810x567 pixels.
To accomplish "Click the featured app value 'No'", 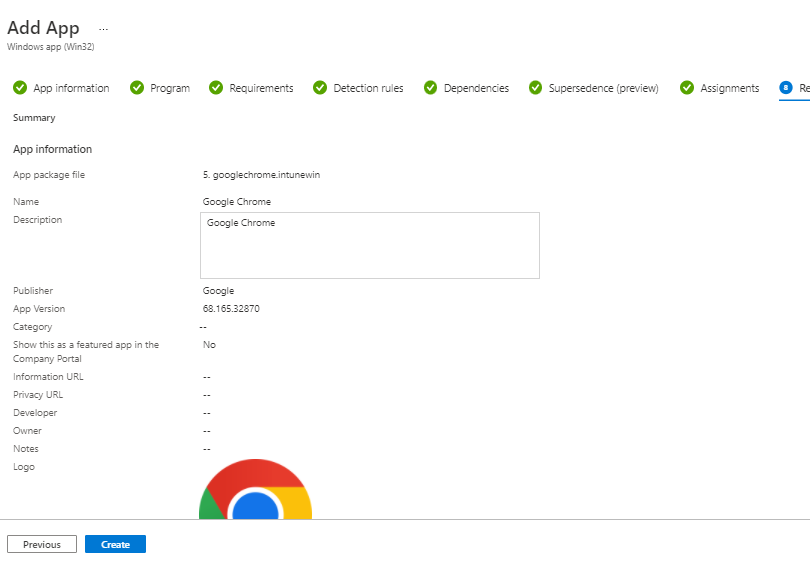I will coord(209,345).
